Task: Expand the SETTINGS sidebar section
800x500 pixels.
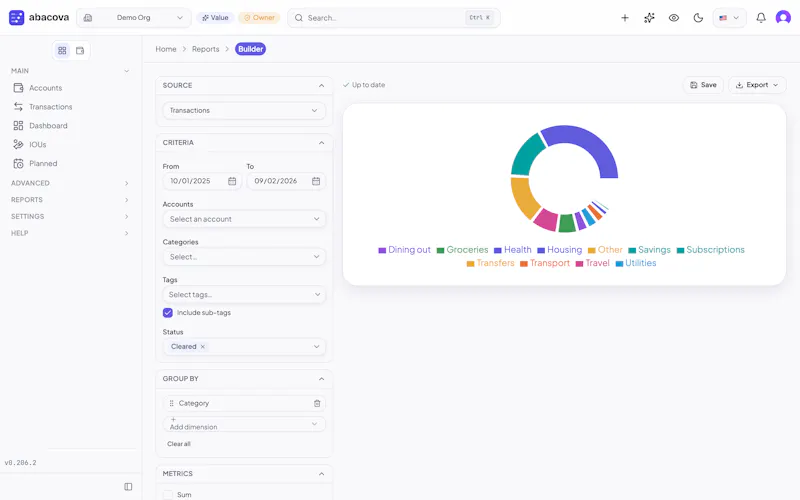Action: [70, 216]
